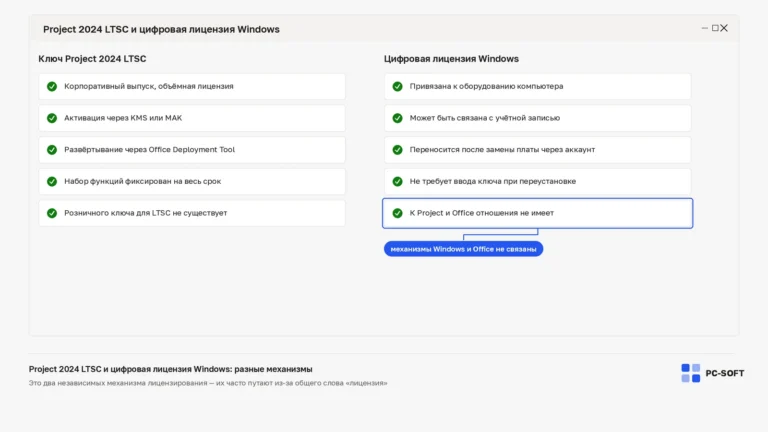Click check icon beside 'Переносится после замены платы'
Viewport: 768px width, 432px height.
tap(397, 150)
